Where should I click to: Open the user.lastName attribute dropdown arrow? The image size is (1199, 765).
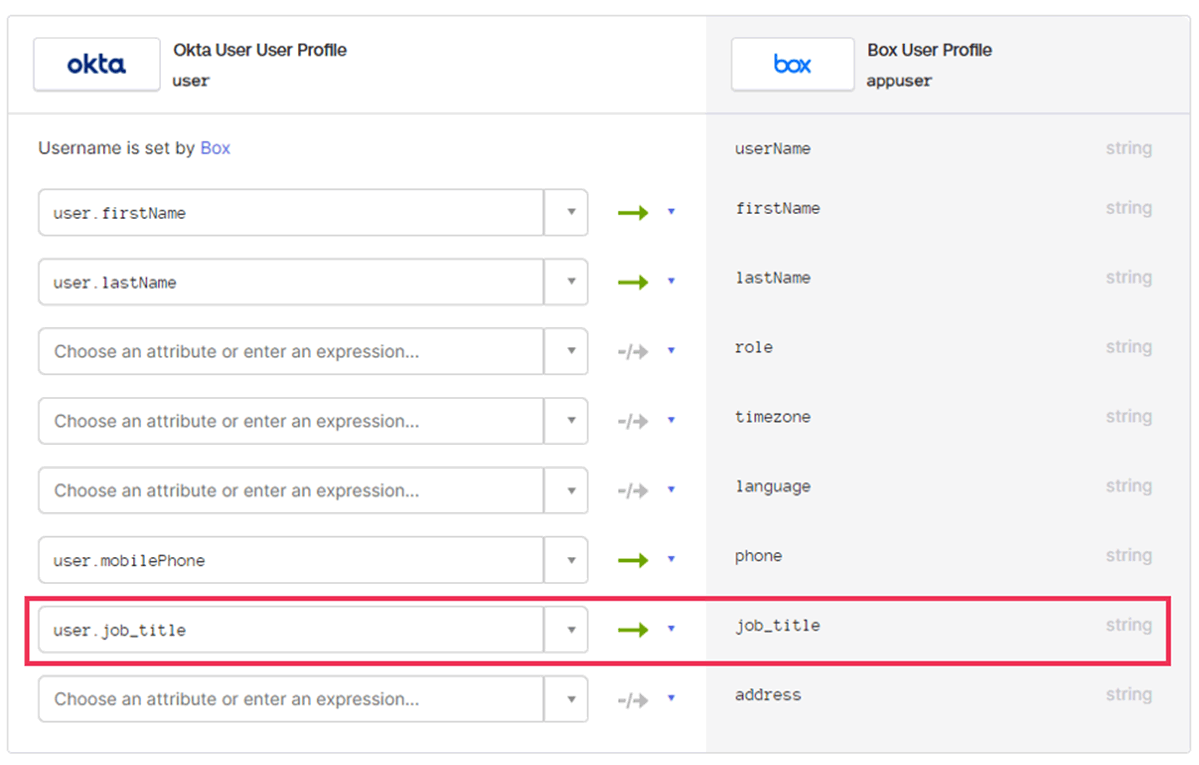coord(566,282)
